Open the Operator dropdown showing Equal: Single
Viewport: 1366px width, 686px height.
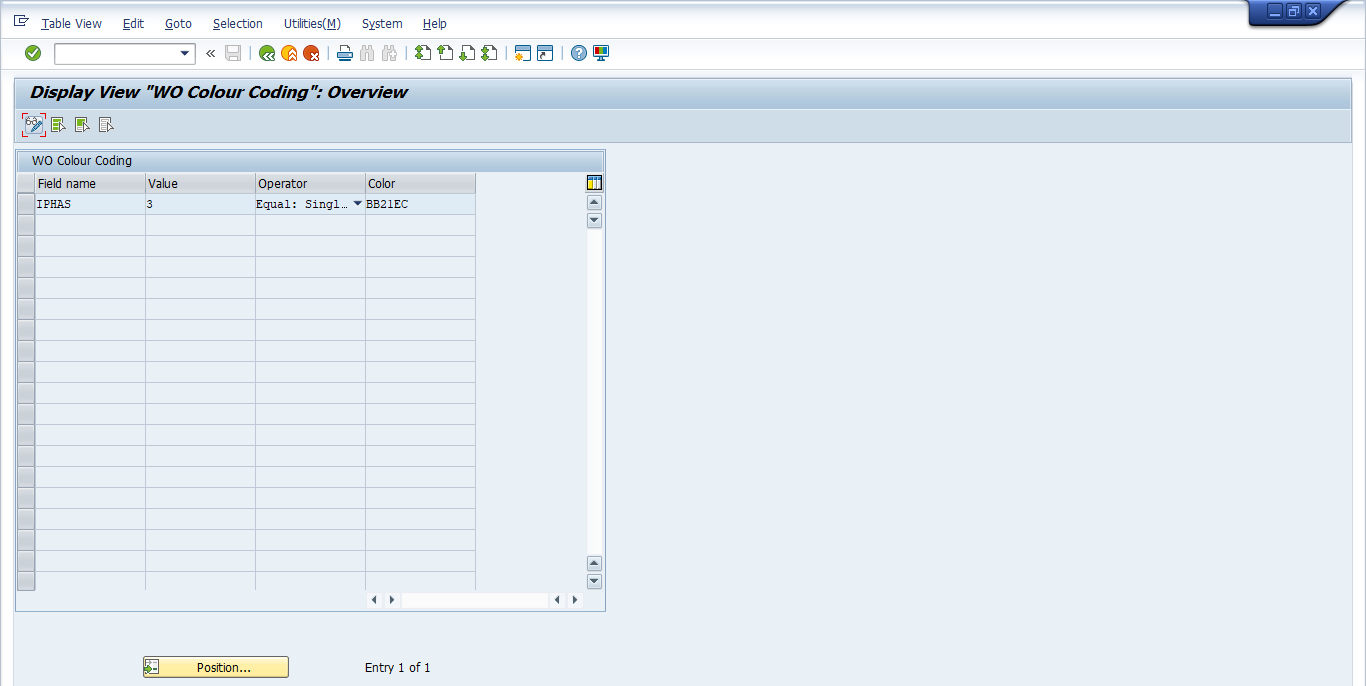click(x=357, y=203)
